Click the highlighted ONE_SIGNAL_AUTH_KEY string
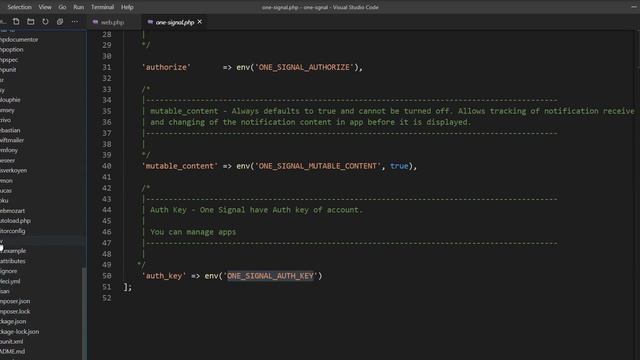Image resolution: width=640 pixels, height=360 pixels. pos(270,276)
